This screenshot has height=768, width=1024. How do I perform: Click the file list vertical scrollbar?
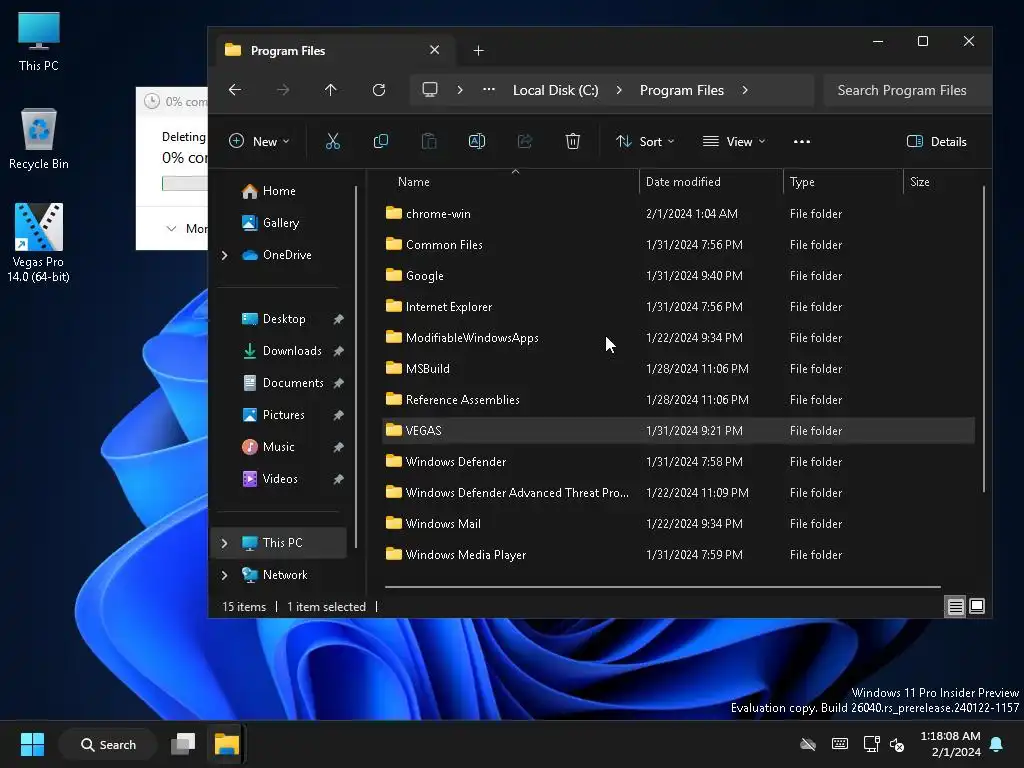pos(983,340)
